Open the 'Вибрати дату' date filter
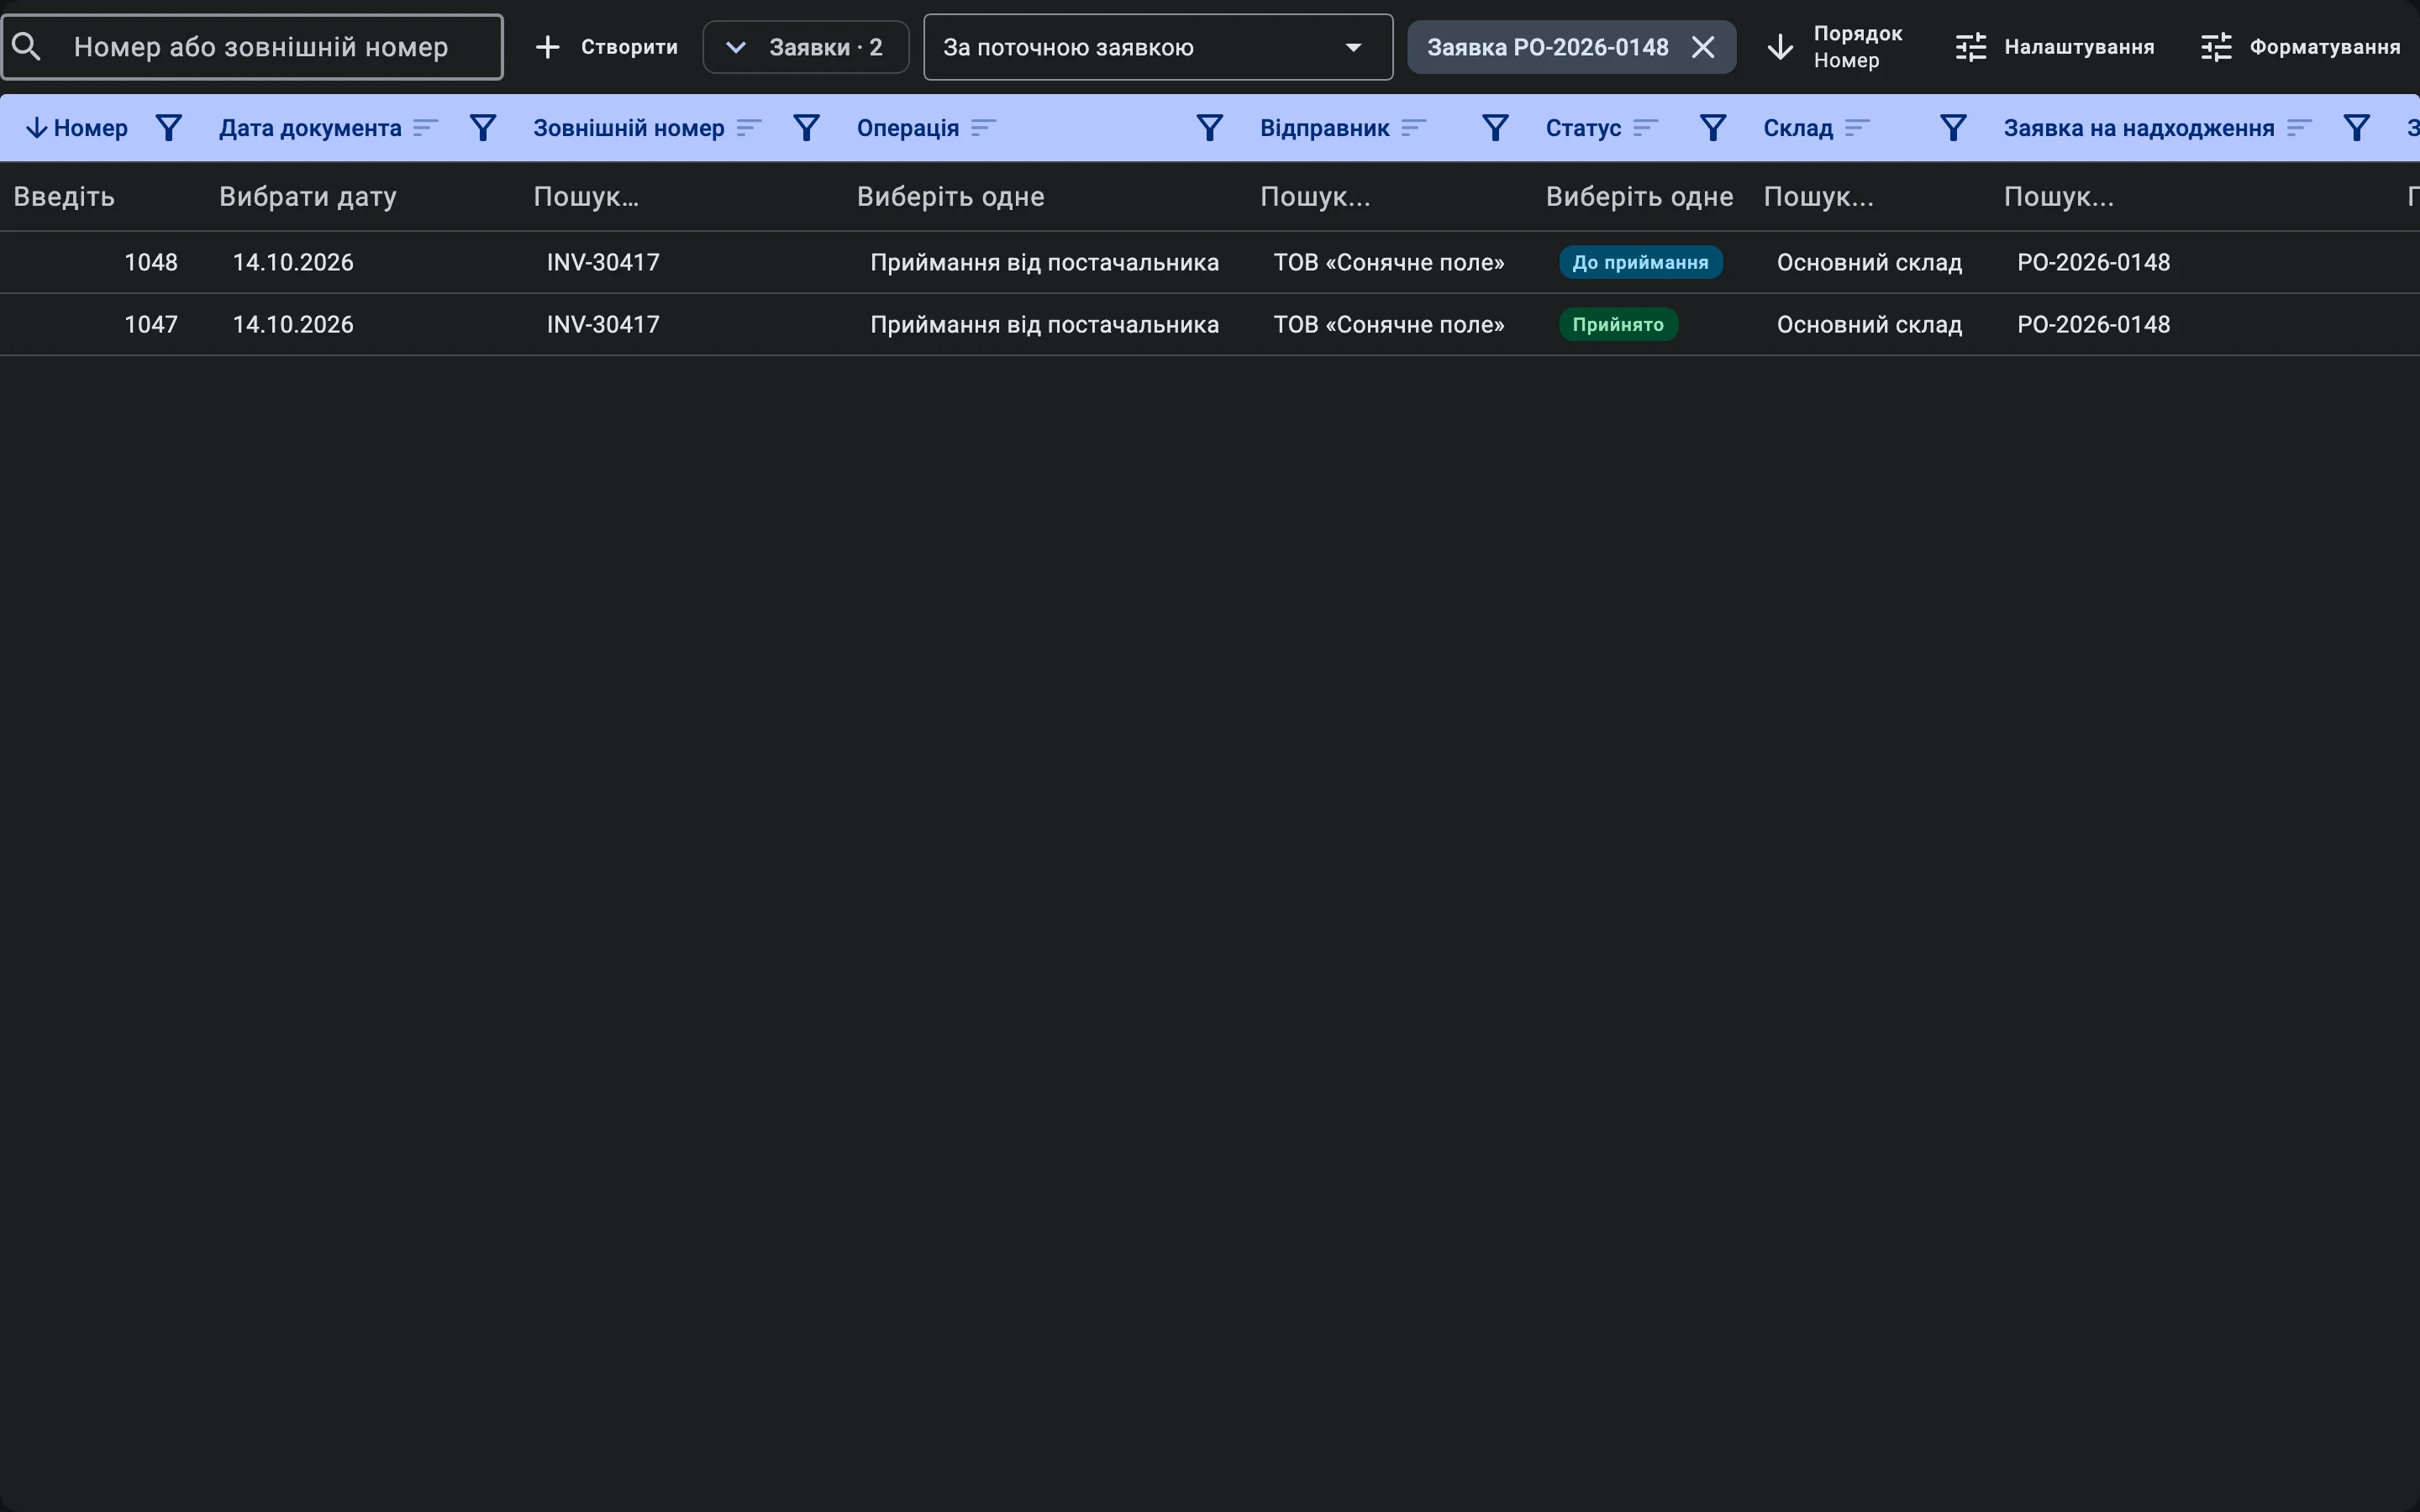 point(362,197)
